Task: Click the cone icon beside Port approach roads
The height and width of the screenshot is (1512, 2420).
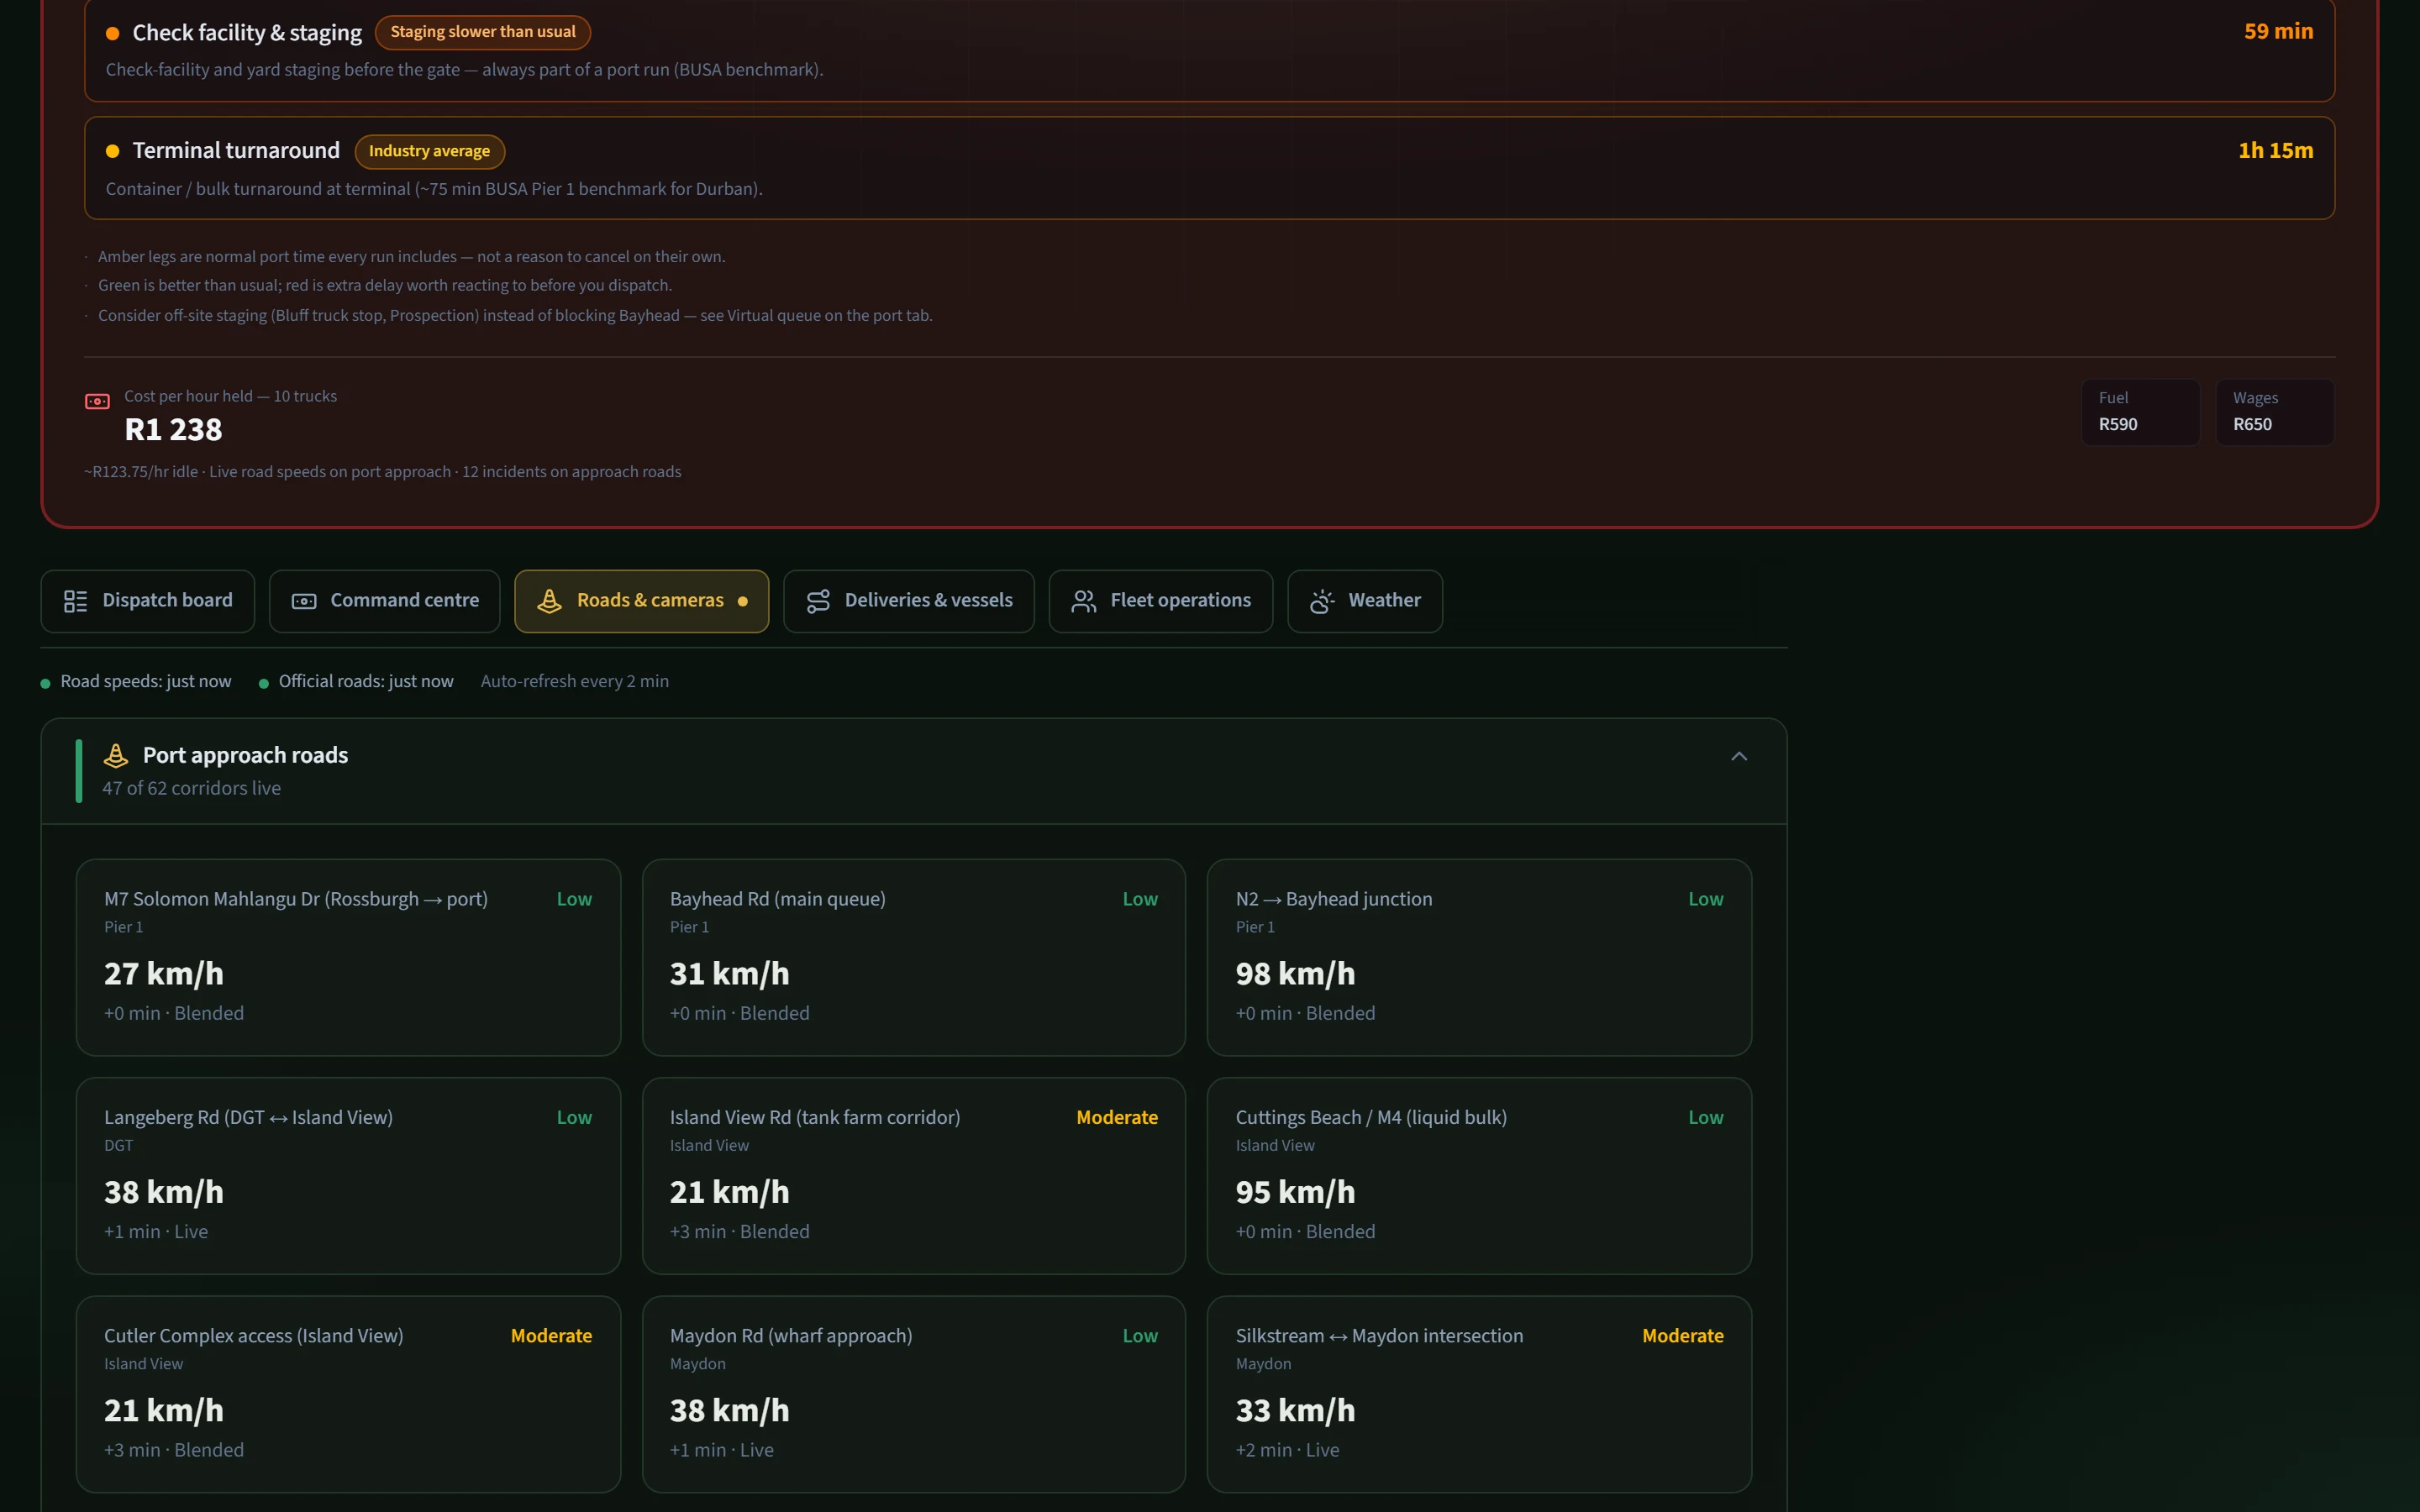Action: tap(116, 755)
